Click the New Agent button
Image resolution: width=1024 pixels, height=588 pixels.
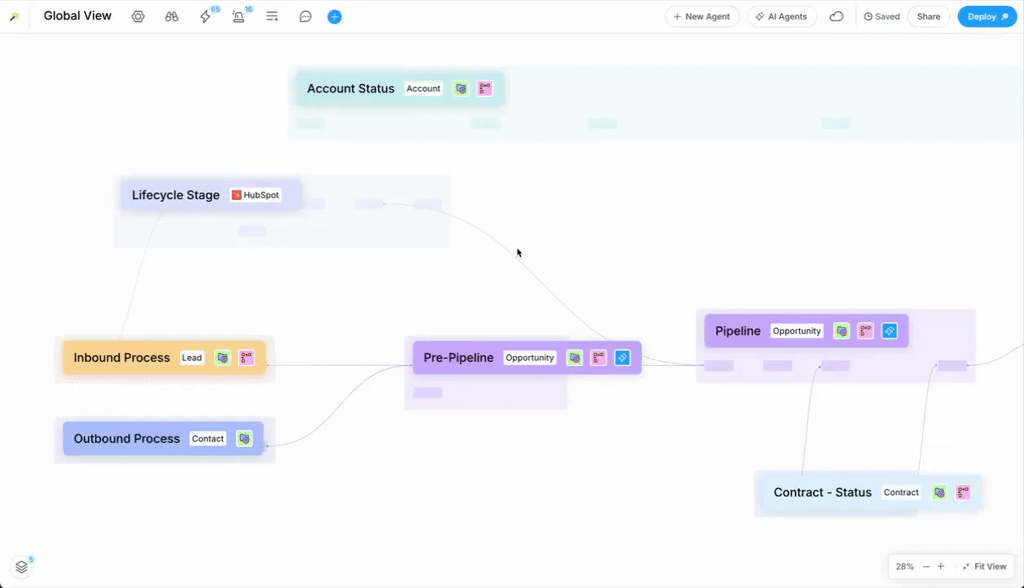(x=702, y=17)
